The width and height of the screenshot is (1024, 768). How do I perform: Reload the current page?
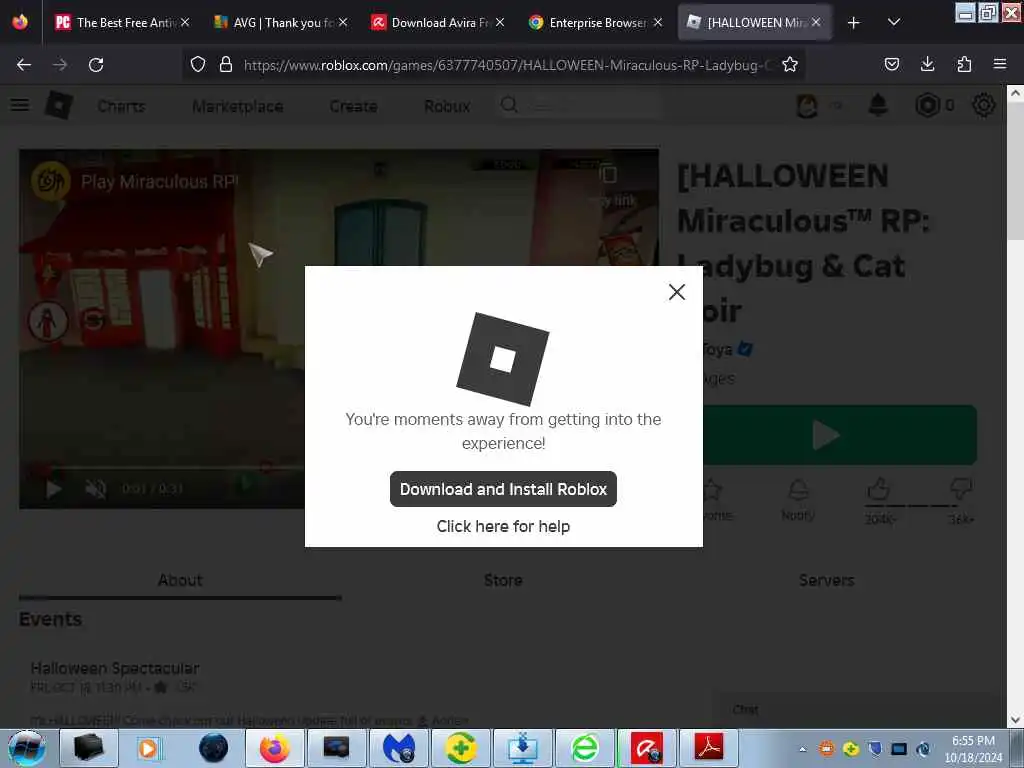96,65
